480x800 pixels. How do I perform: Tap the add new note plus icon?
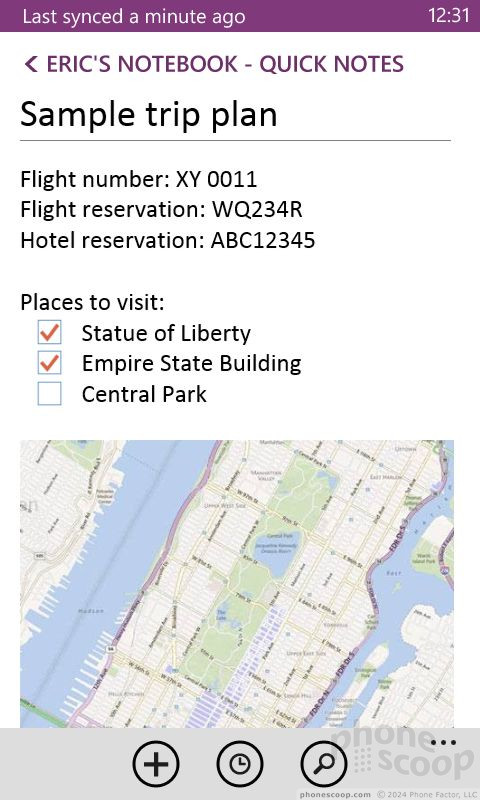156,764
